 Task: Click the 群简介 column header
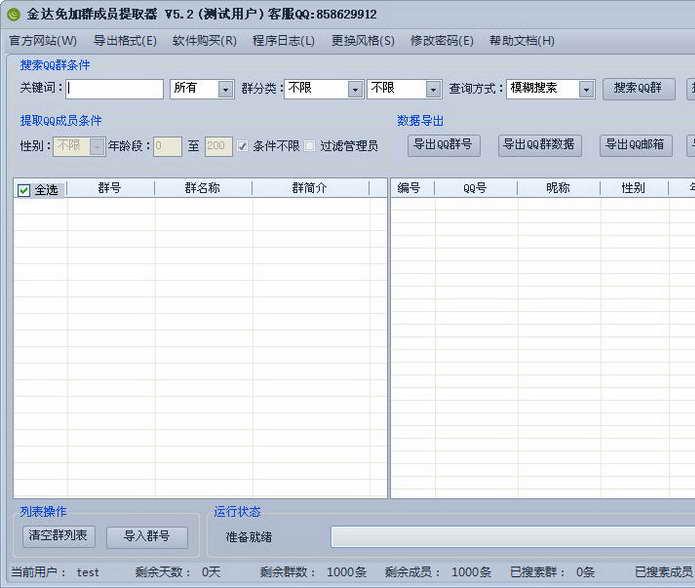point(310,188)
